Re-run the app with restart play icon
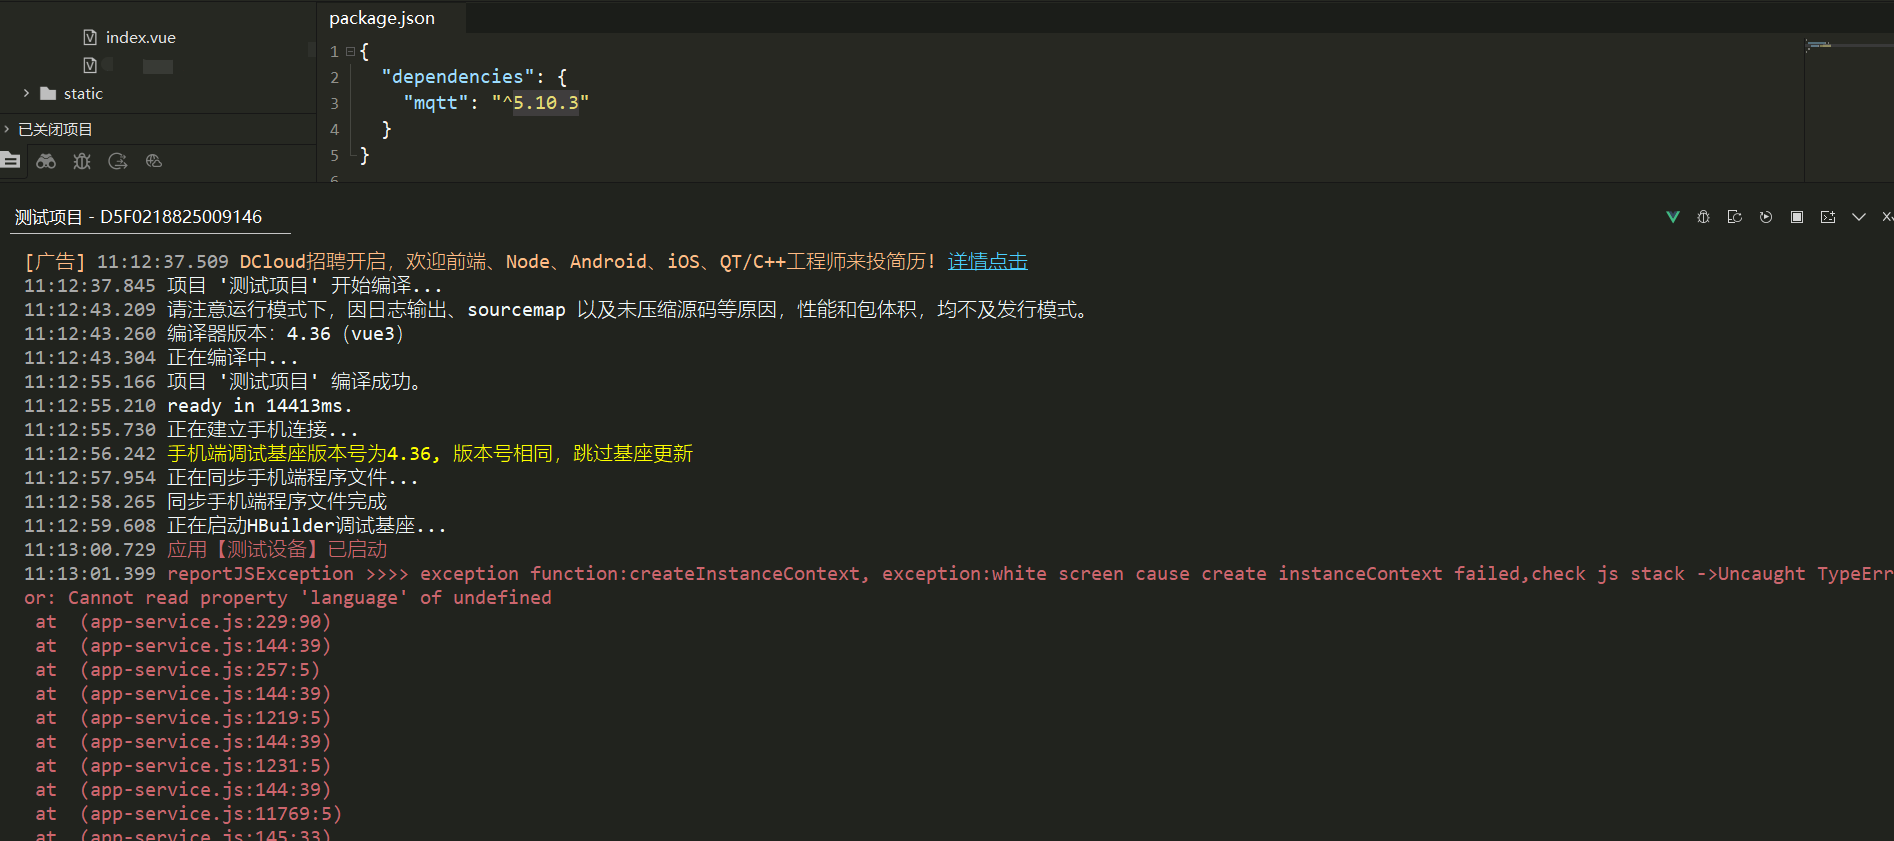This screenshot has height=841, width=1894. [x=1766, y=217]
